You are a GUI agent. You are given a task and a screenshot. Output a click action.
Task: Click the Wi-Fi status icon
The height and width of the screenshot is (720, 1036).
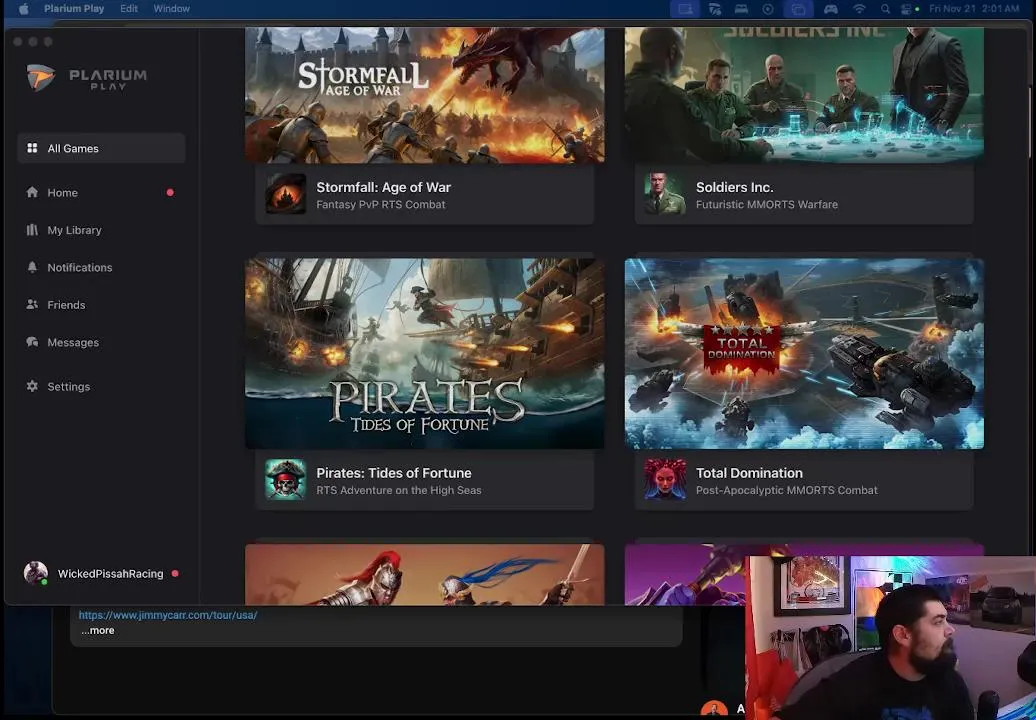(x=859, y=9)
